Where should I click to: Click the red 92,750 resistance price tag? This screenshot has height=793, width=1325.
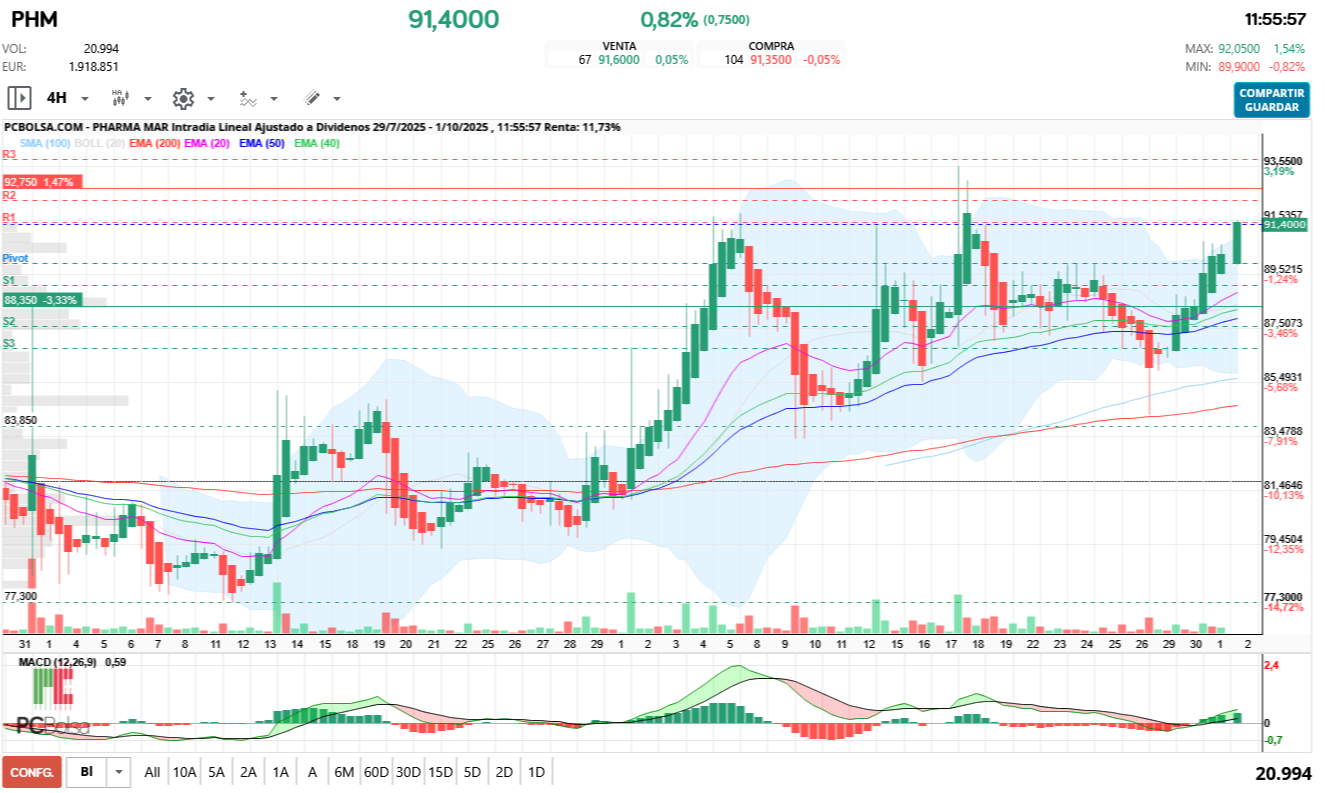[x=42, y=182]
